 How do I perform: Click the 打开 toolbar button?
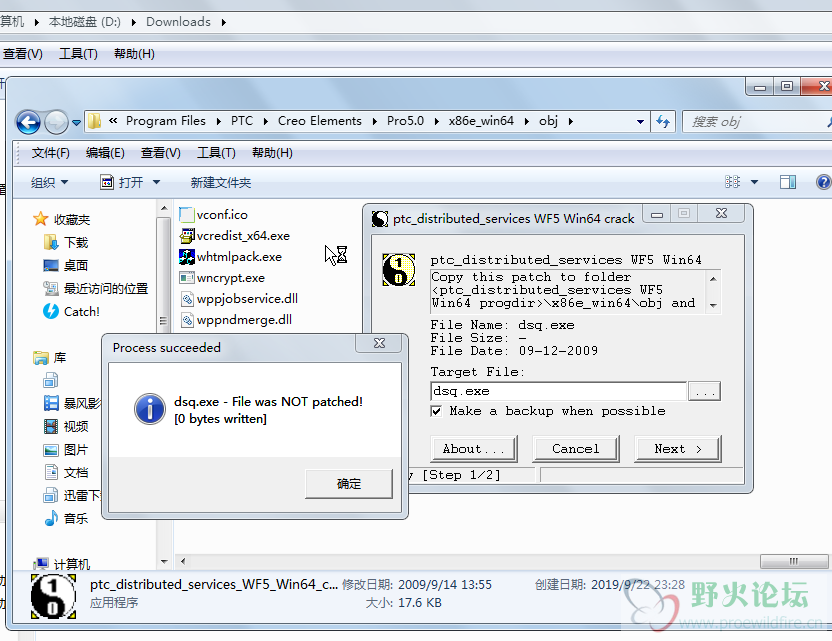click(x=122, y=183)
